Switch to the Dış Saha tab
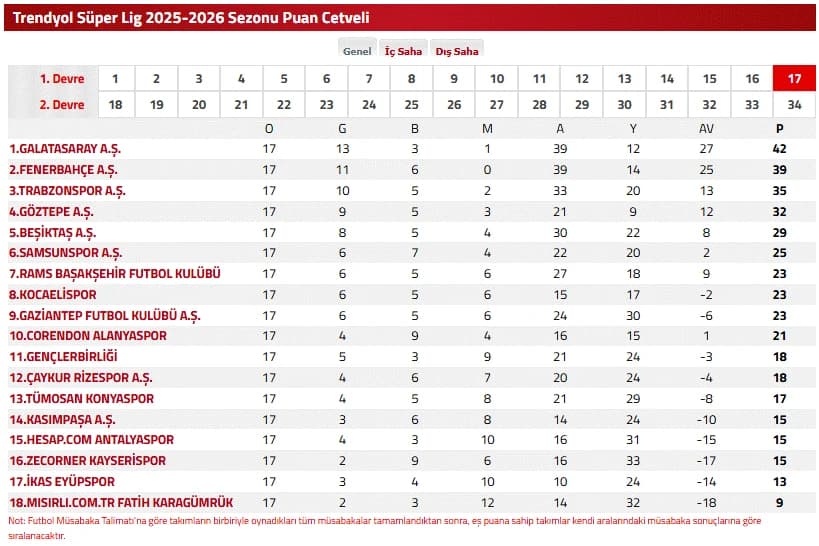 (457, 50)
